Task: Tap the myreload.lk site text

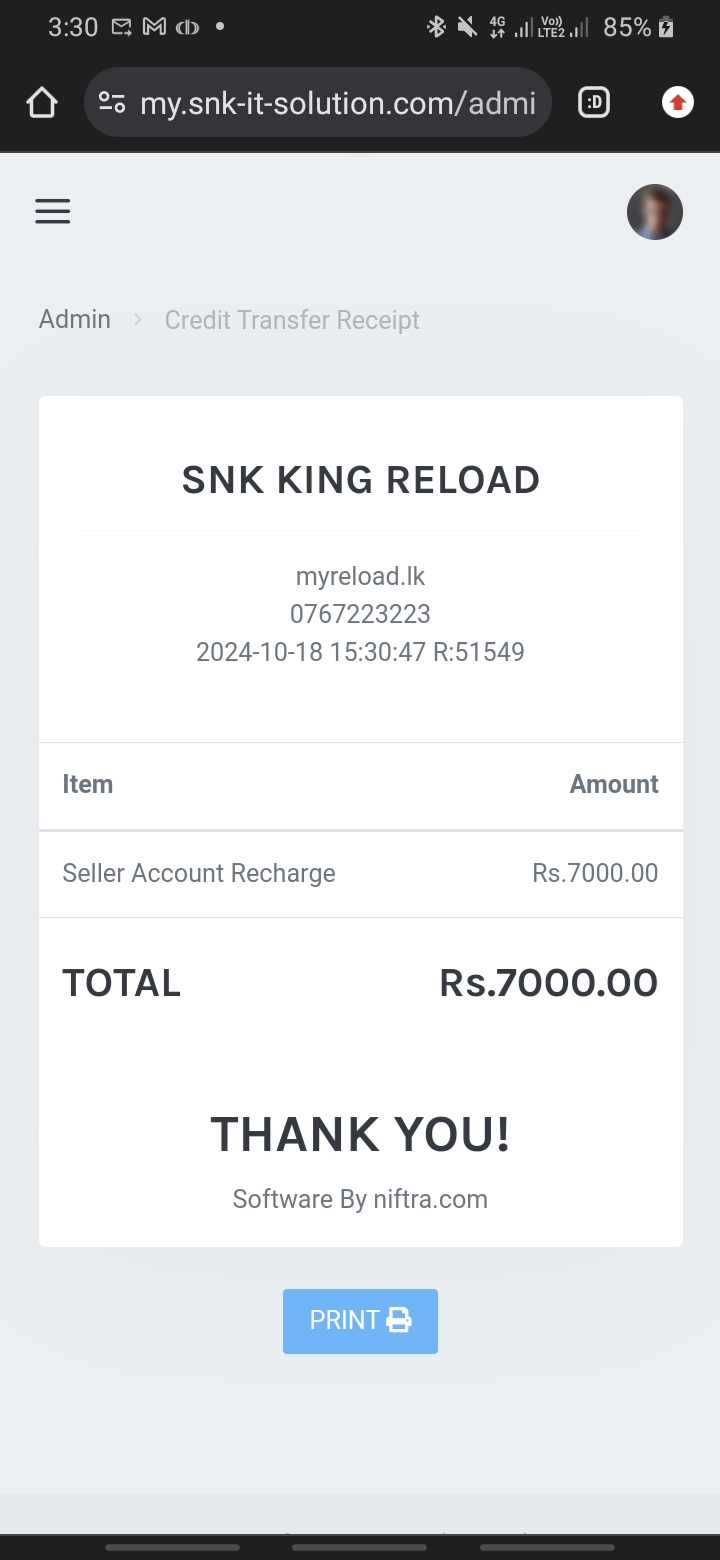Action: tap(361, 576)
